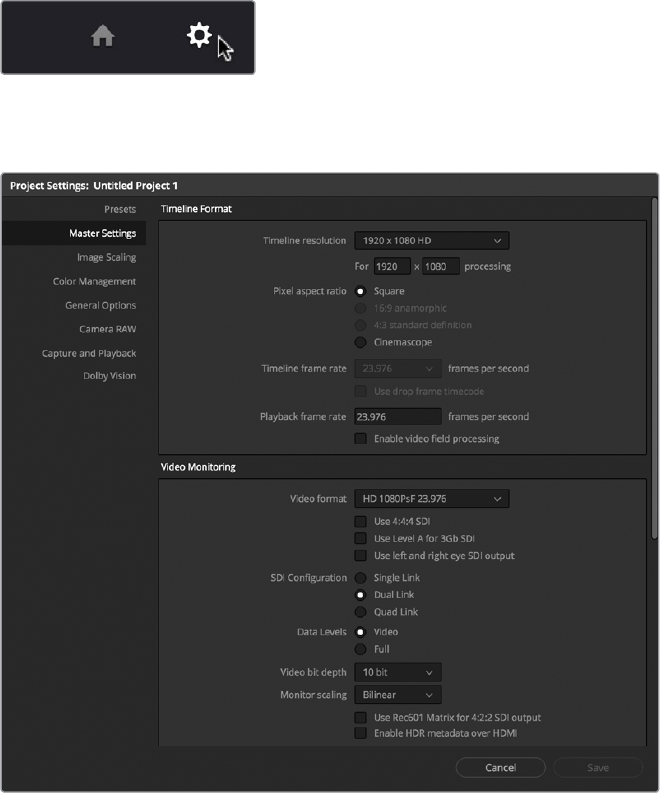
Task: Expand the Video format dropdown
Action: pos(431,499)
